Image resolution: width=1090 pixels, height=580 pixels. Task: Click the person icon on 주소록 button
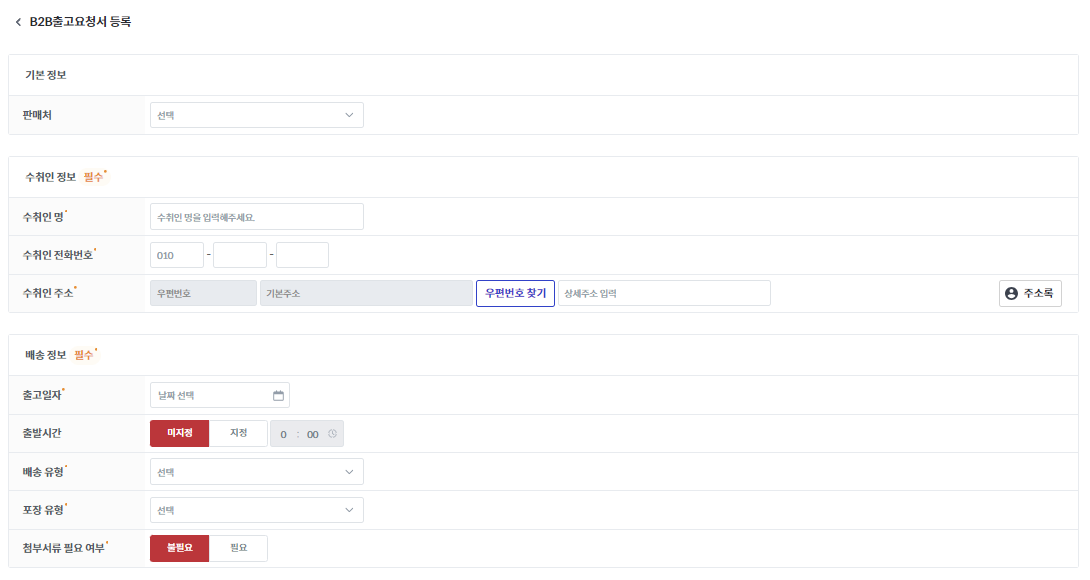pyautogui.click(x=1011, y=293)
